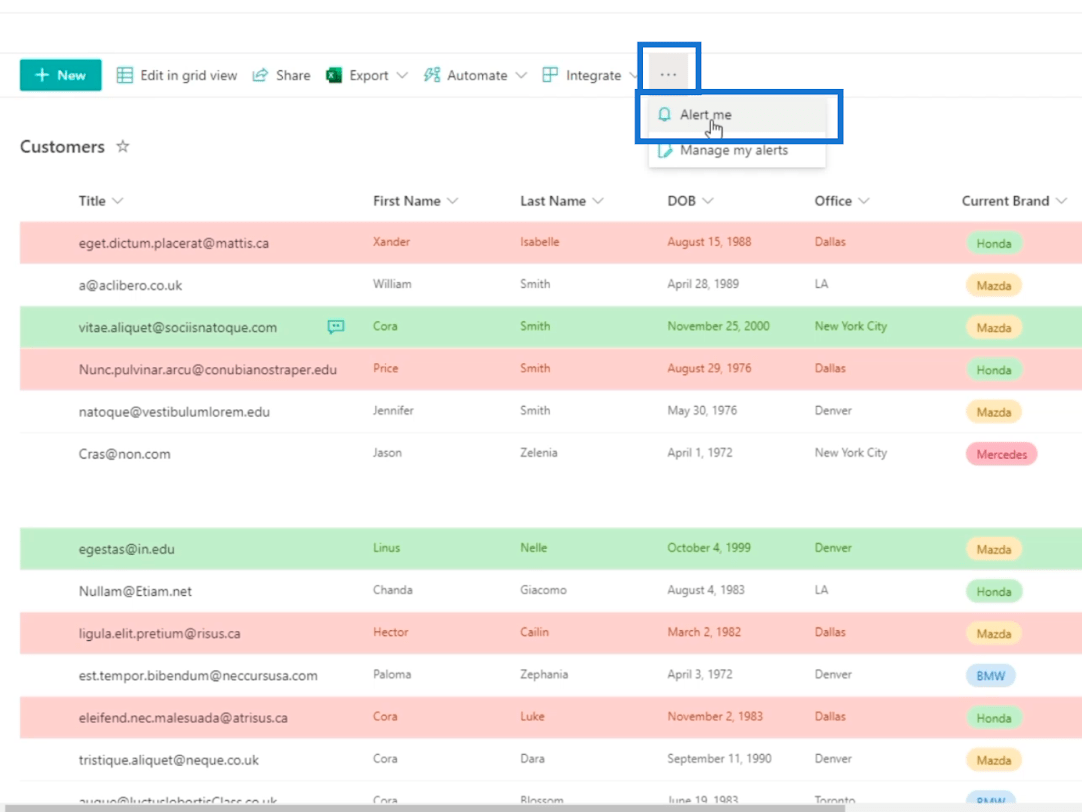Screen dimensions: 1082x812
Task: Click New York City in Cora Smith row
Action: (850, 326)
